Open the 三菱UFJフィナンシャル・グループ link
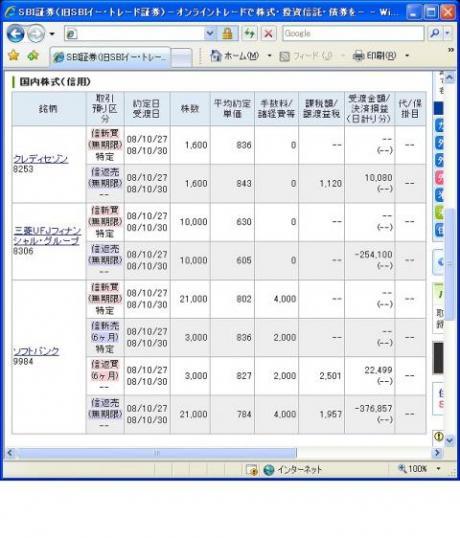Viewport: 460px width, 538px height. click(x=47, y=235)
